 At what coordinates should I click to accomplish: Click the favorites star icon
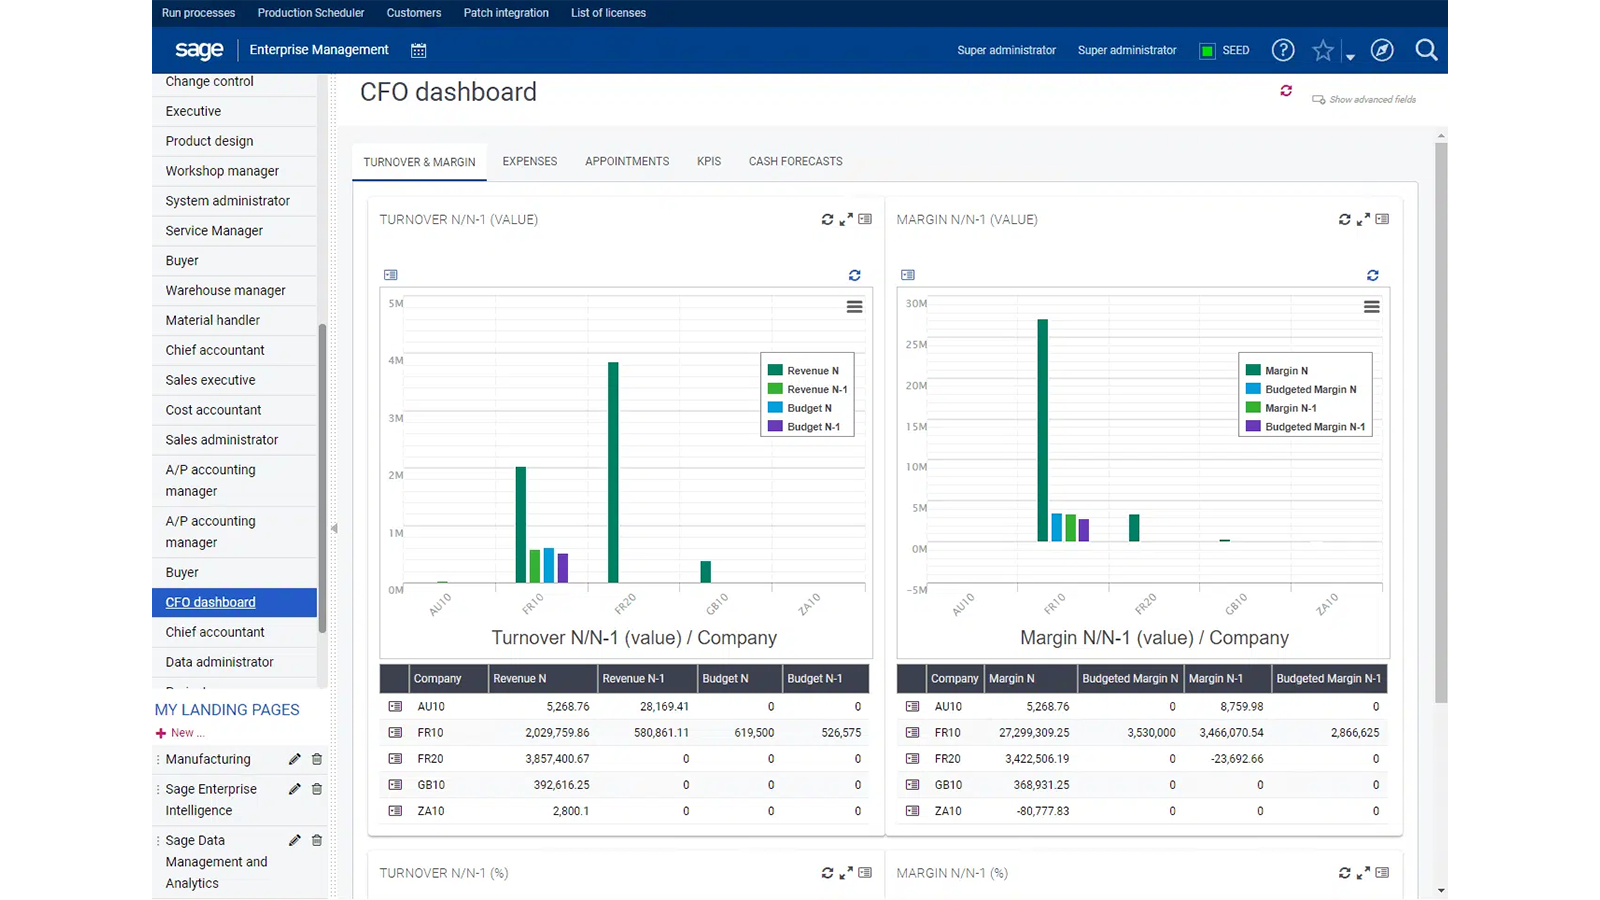1322,50
